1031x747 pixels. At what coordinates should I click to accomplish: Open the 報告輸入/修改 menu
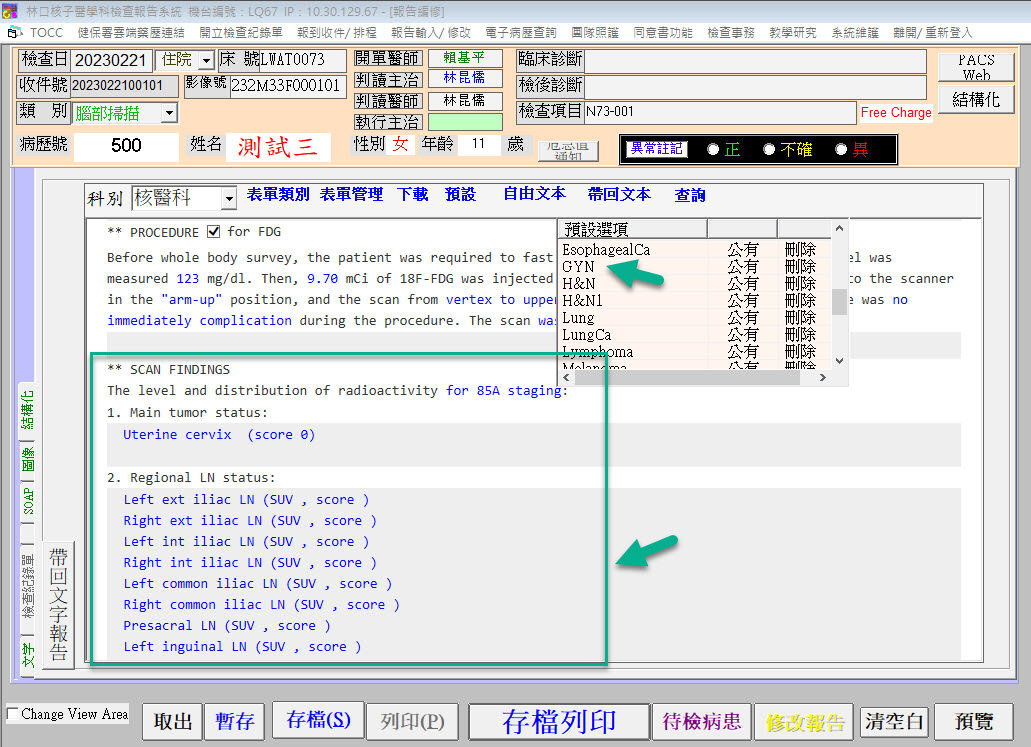click(x=430, y=33)
